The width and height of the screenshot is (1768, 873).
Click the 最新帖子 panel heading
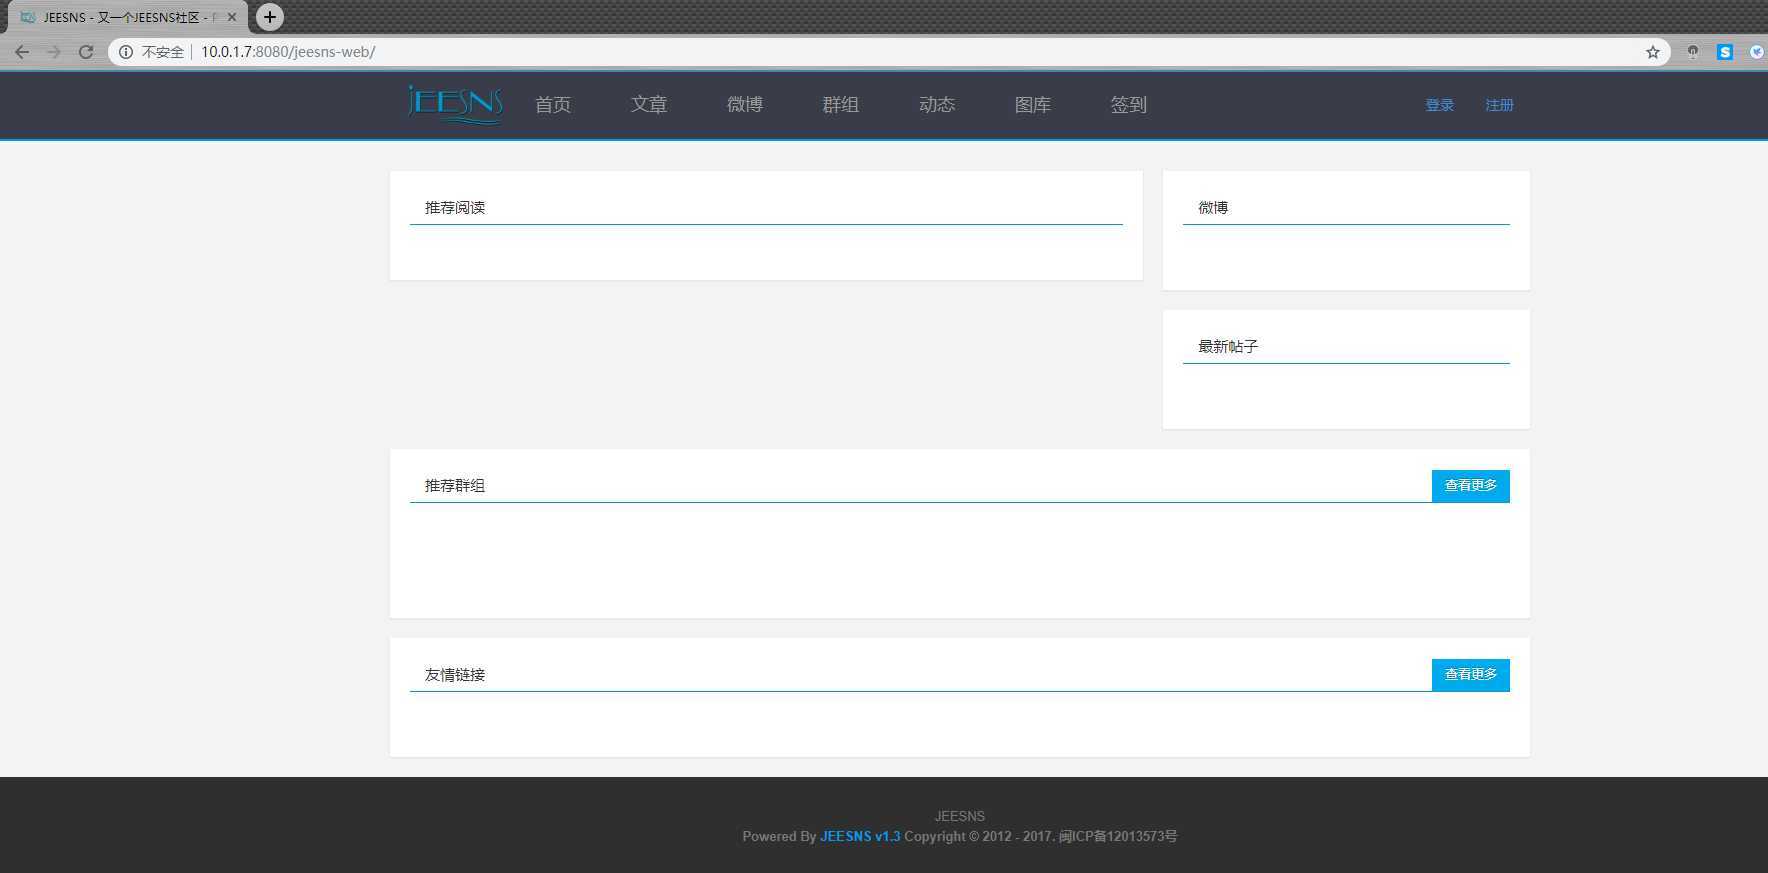click(1228, 346)
